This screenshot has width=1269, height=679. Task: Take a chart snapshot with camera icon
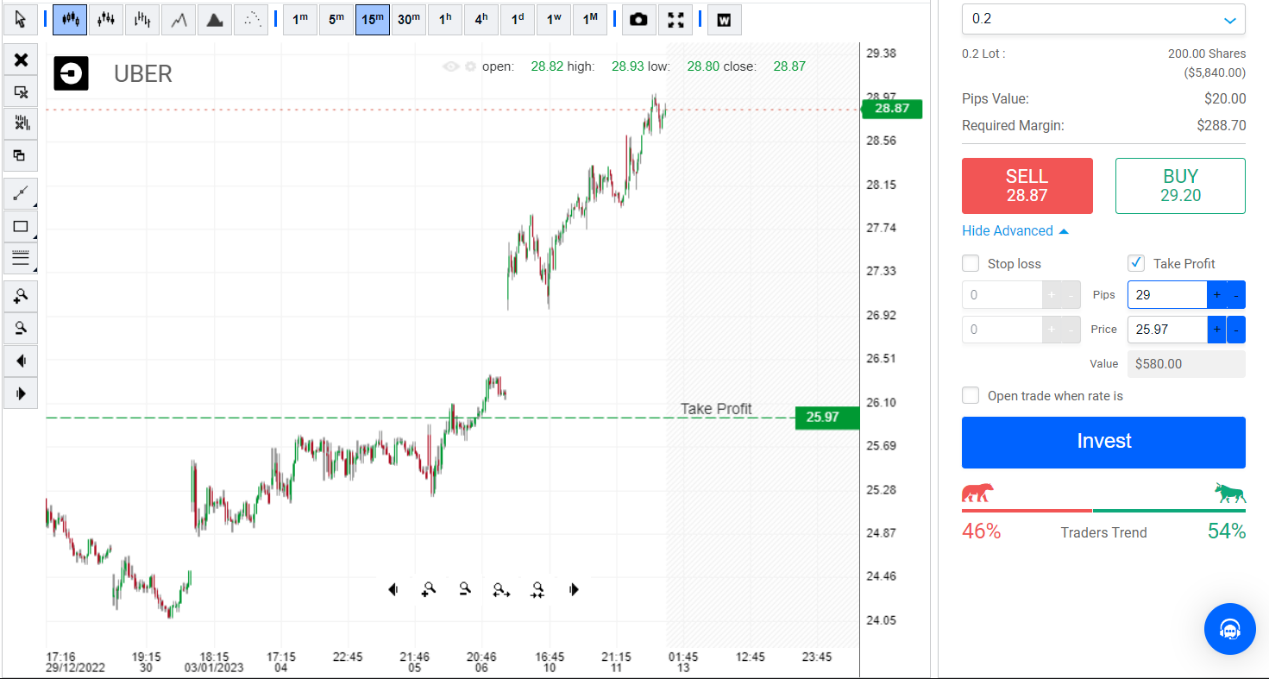tap(639, 19)
